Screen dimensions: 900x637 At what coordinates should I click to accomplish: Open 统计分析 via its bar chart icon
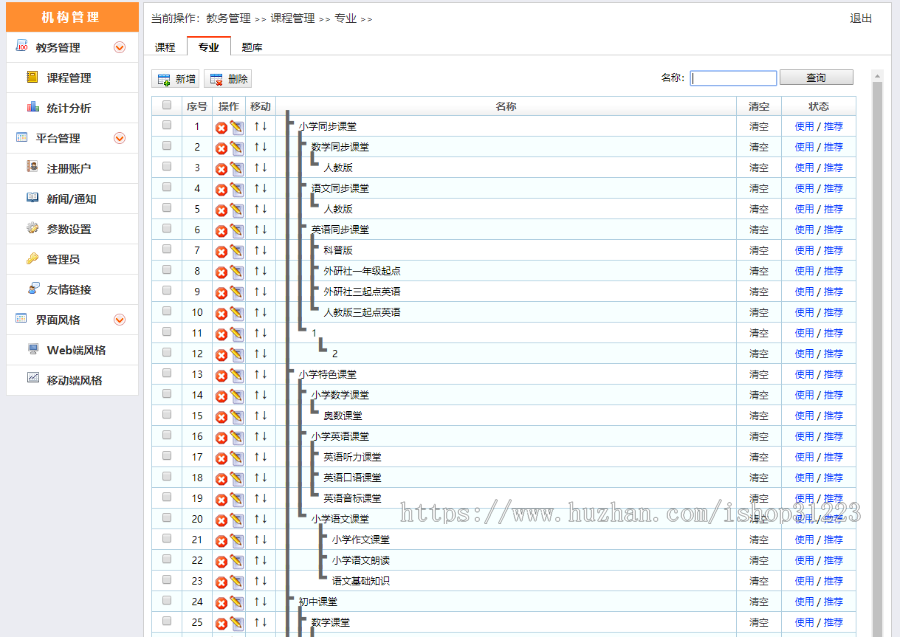click(33, 108)
